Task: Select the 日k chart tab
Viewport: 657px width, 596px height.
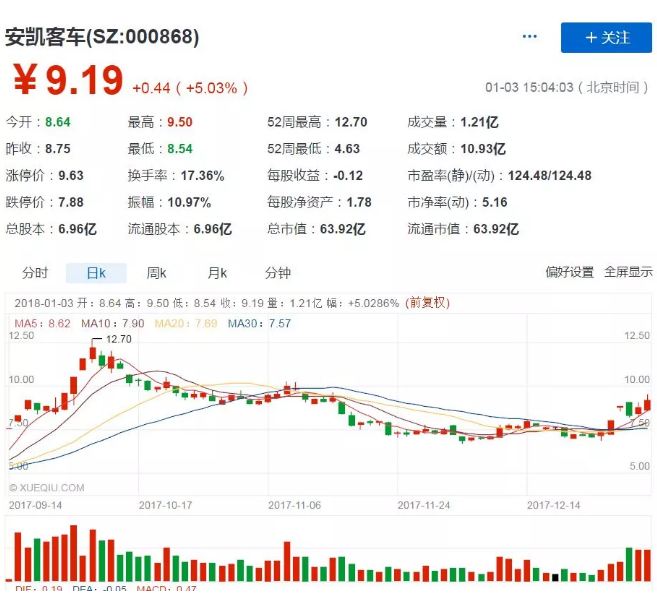Action: 96,273
